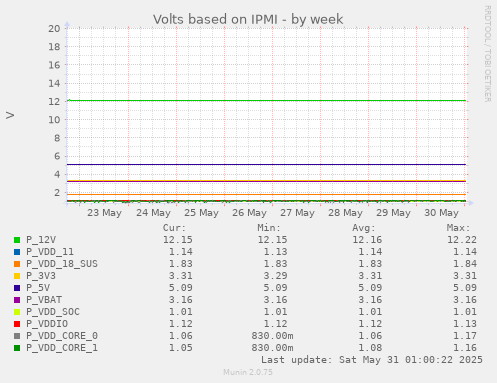
Task: Click the 26 May x-axis label
Action: 249,213
